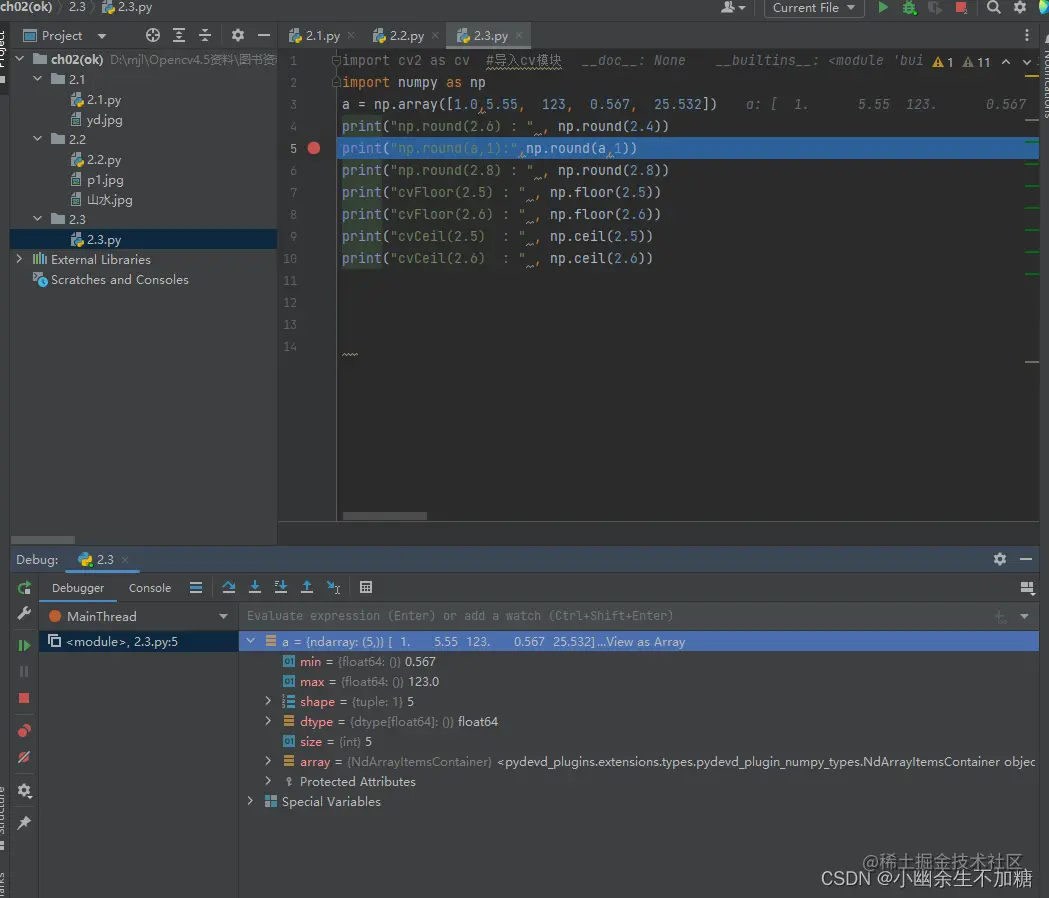Click Step Into My Code icon
Viewport: 1049px width, 898px height.
281,587
